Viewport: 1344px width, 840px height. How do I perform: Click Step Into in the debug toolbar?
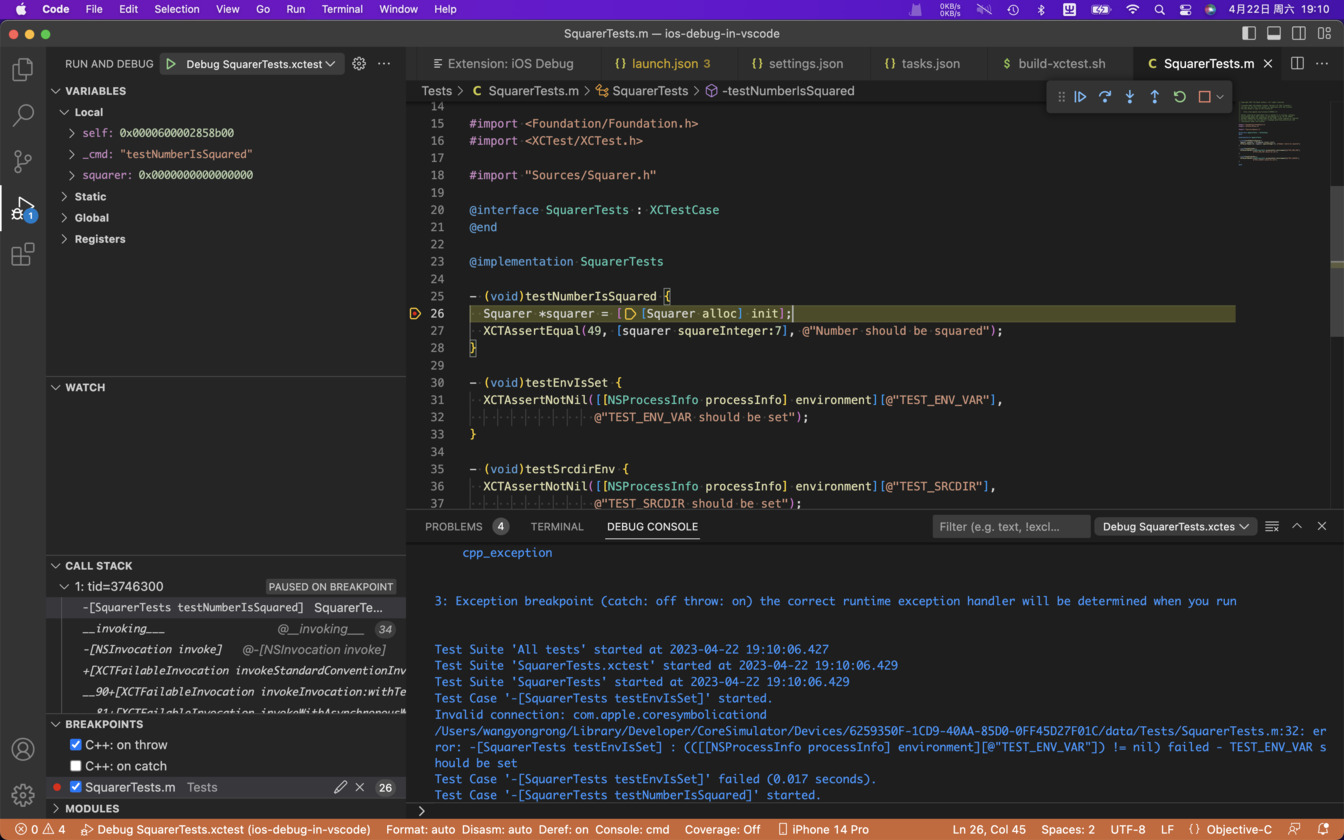[x=1130, y=97]
